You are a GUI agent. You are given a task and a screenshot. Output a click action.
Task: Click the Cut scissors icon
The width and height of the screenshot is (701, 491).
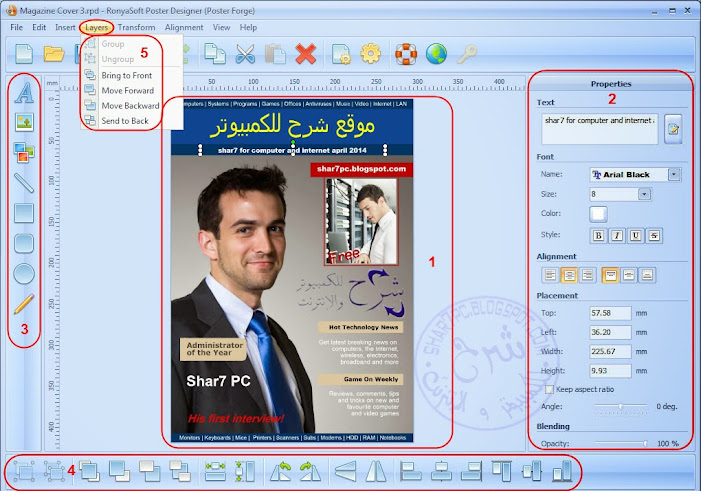pos(245,54)
